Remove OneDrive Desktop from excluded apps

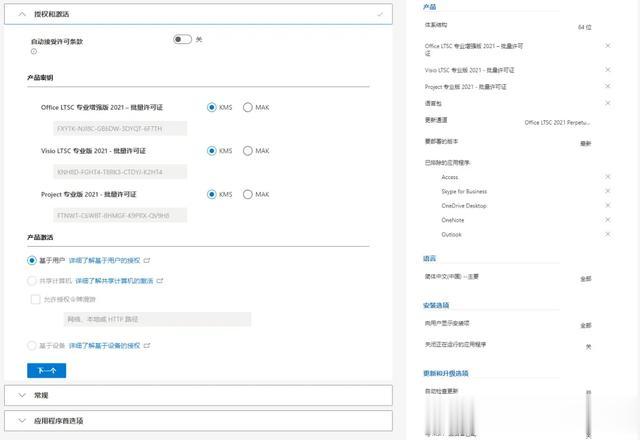pyautogui.click(x=608, y=205)
